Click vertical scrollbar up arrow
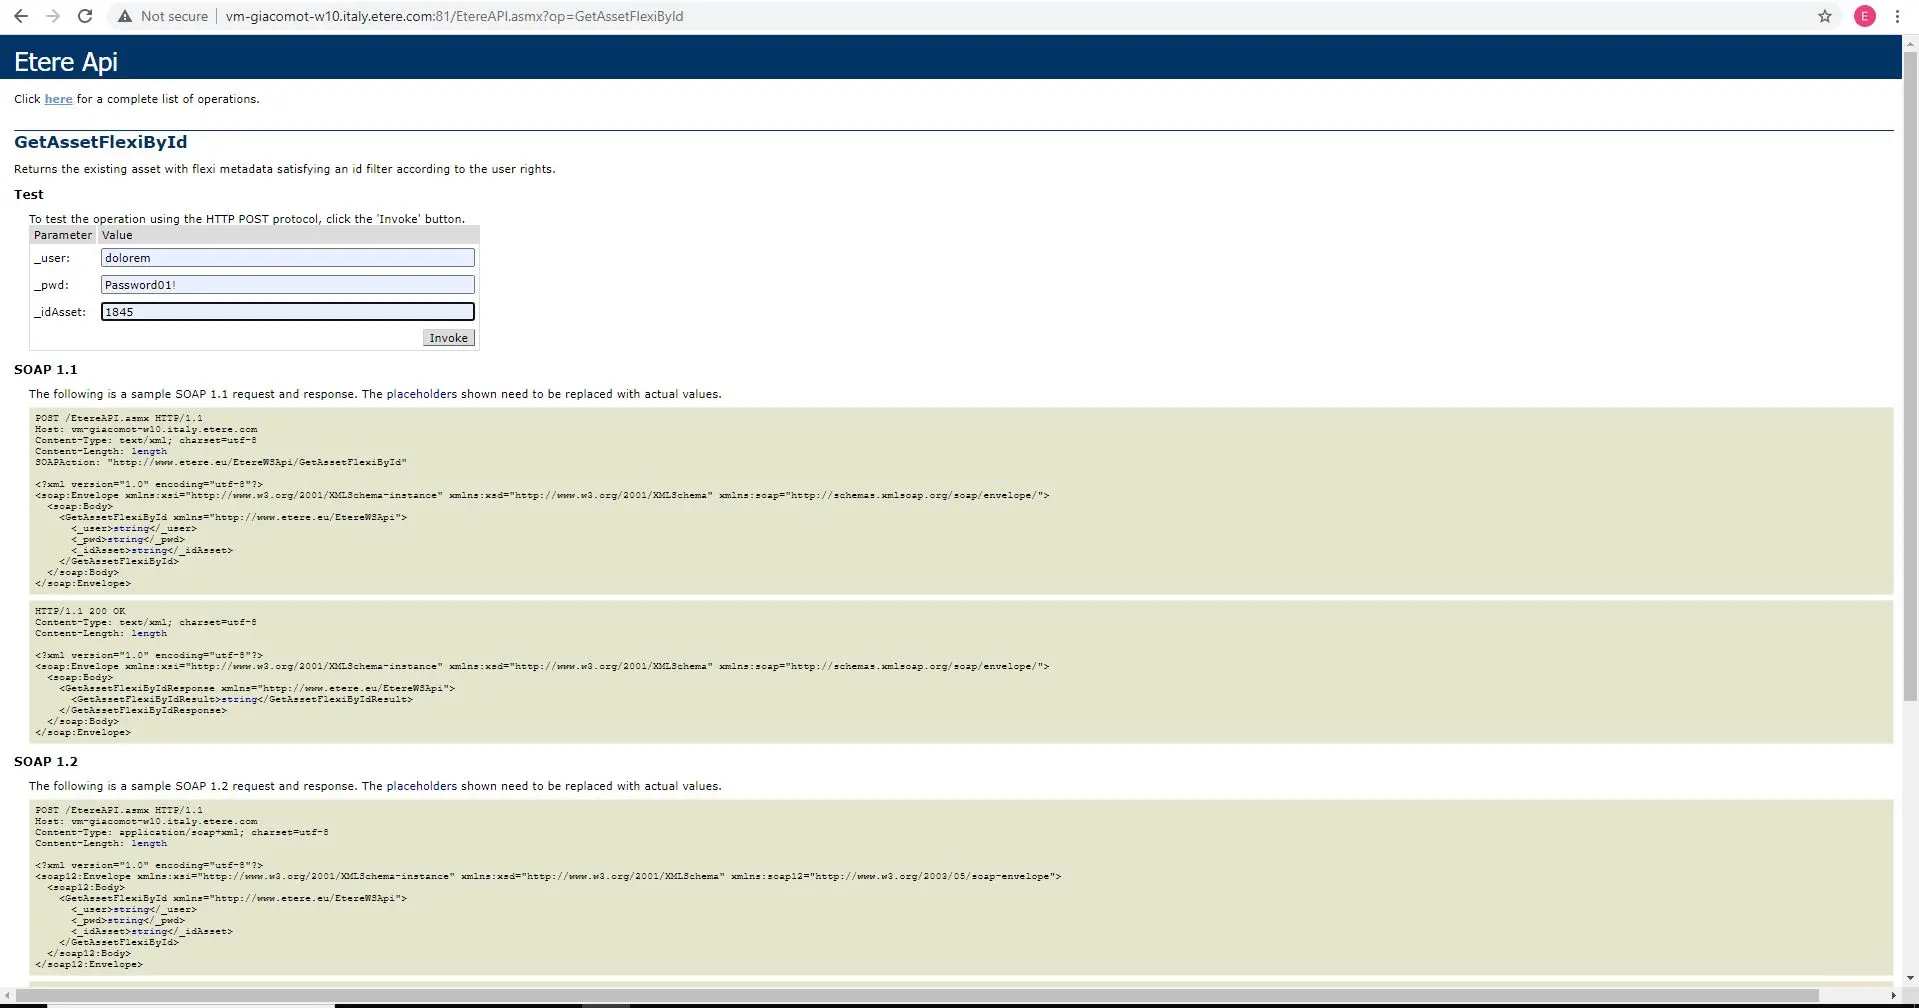1919x1008 pixels. click(x=1910, y=43)
